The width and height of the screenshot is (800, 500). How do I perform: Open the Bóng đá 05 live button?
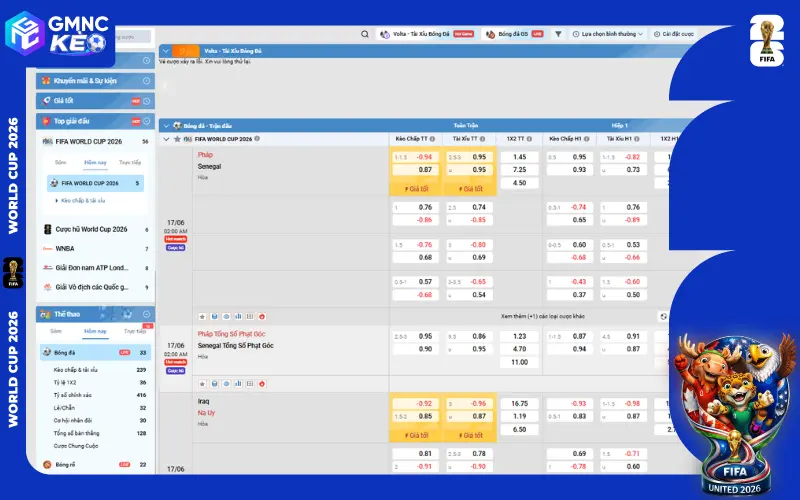tap(514, 34)
